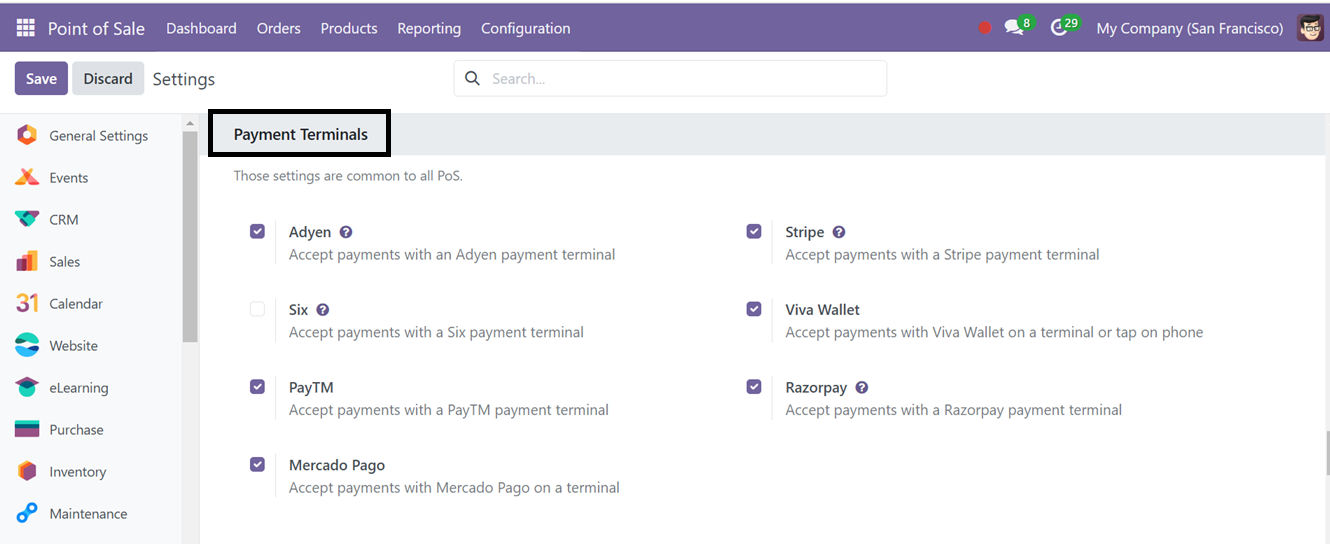
Task: Click the PayTM label text
Action: pos(311,387)
